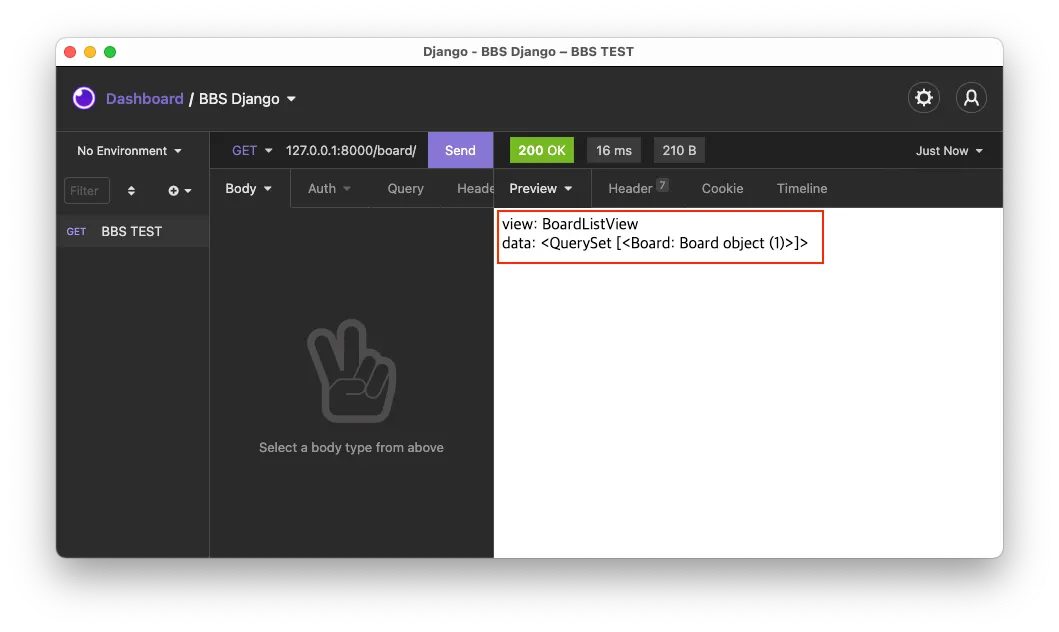Click the 'view: BoardListView' response line
The height and width of the screenshot is (632, 1059).
click(x=570, y=223)
